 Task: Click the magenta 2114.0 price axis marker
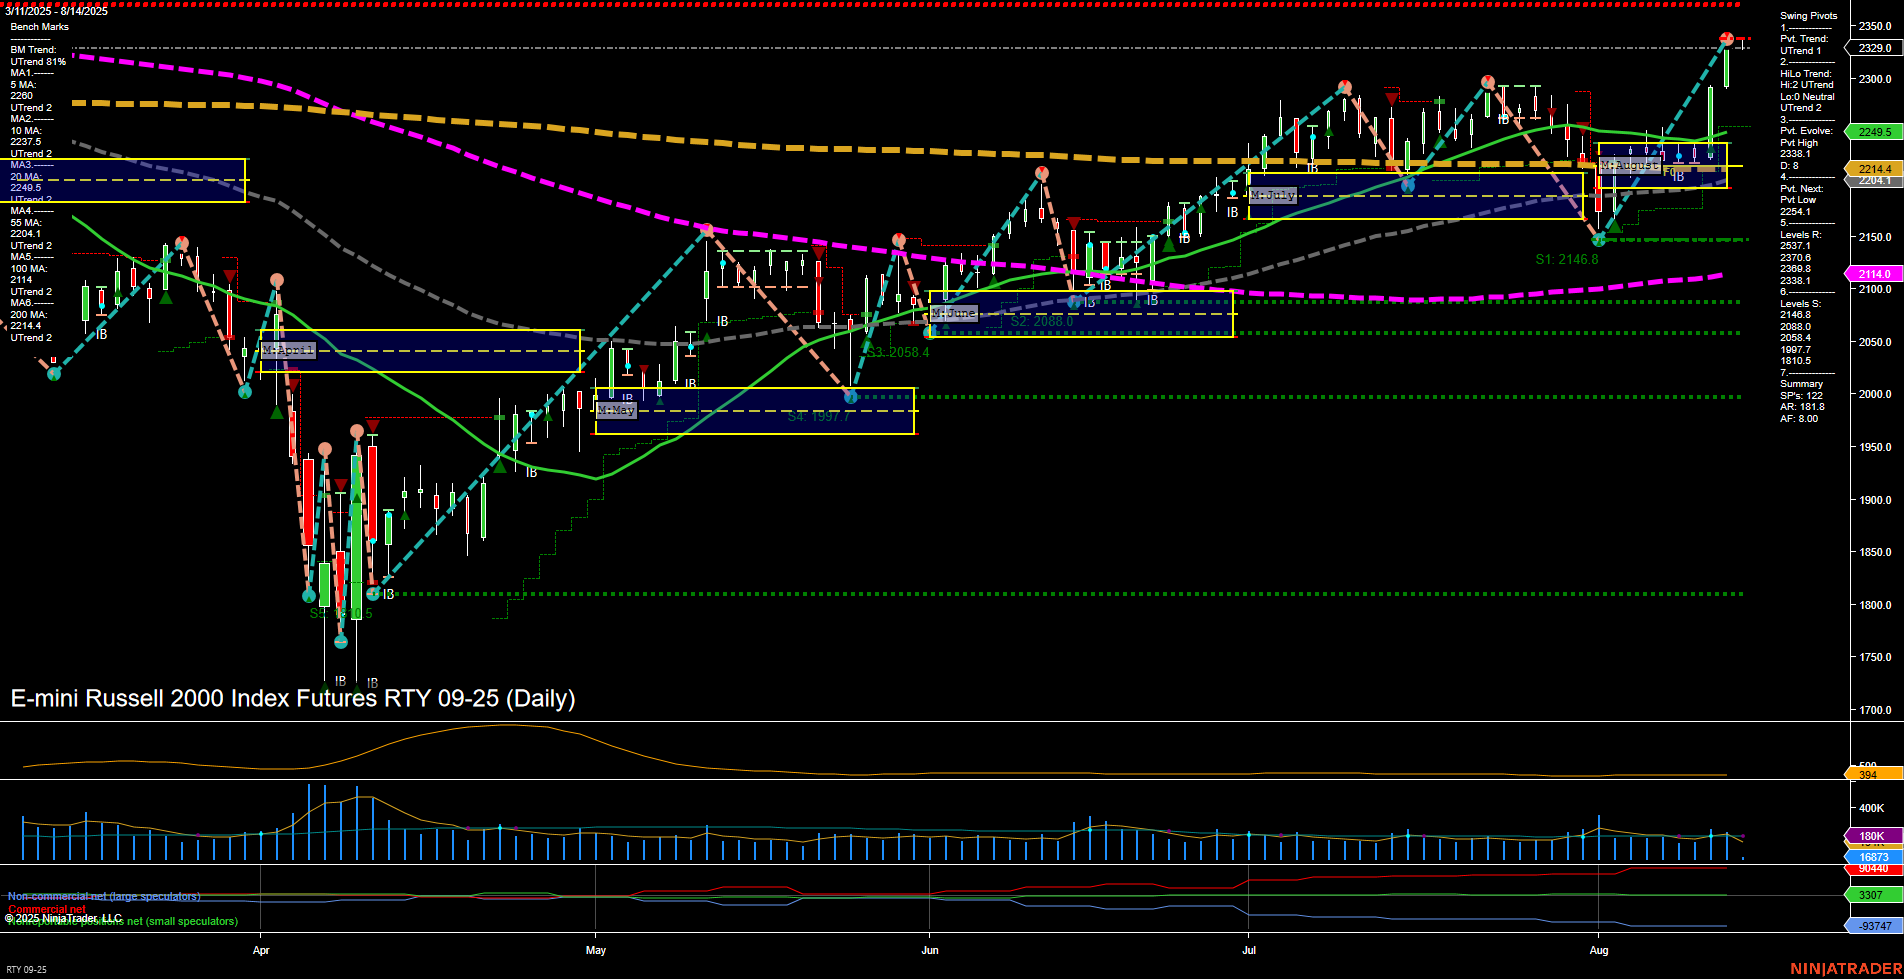tap(1875, 273)
